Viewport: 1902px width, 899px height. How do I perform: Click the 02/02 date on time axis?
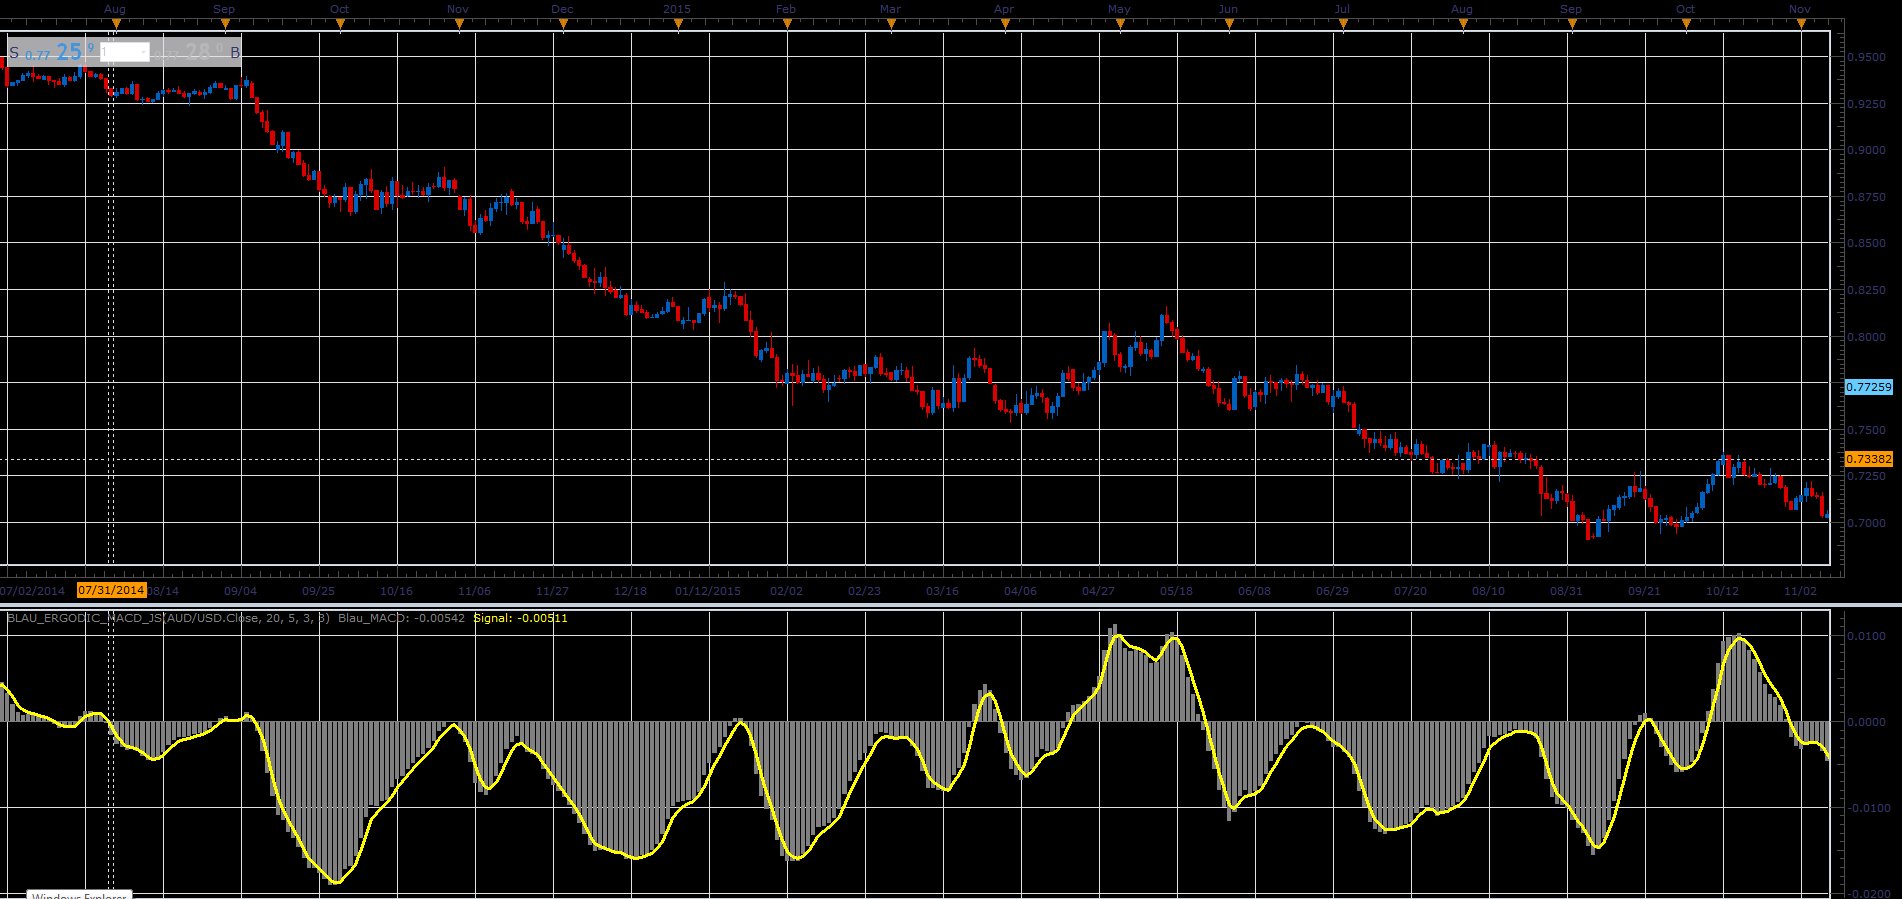tap(786, 591)
